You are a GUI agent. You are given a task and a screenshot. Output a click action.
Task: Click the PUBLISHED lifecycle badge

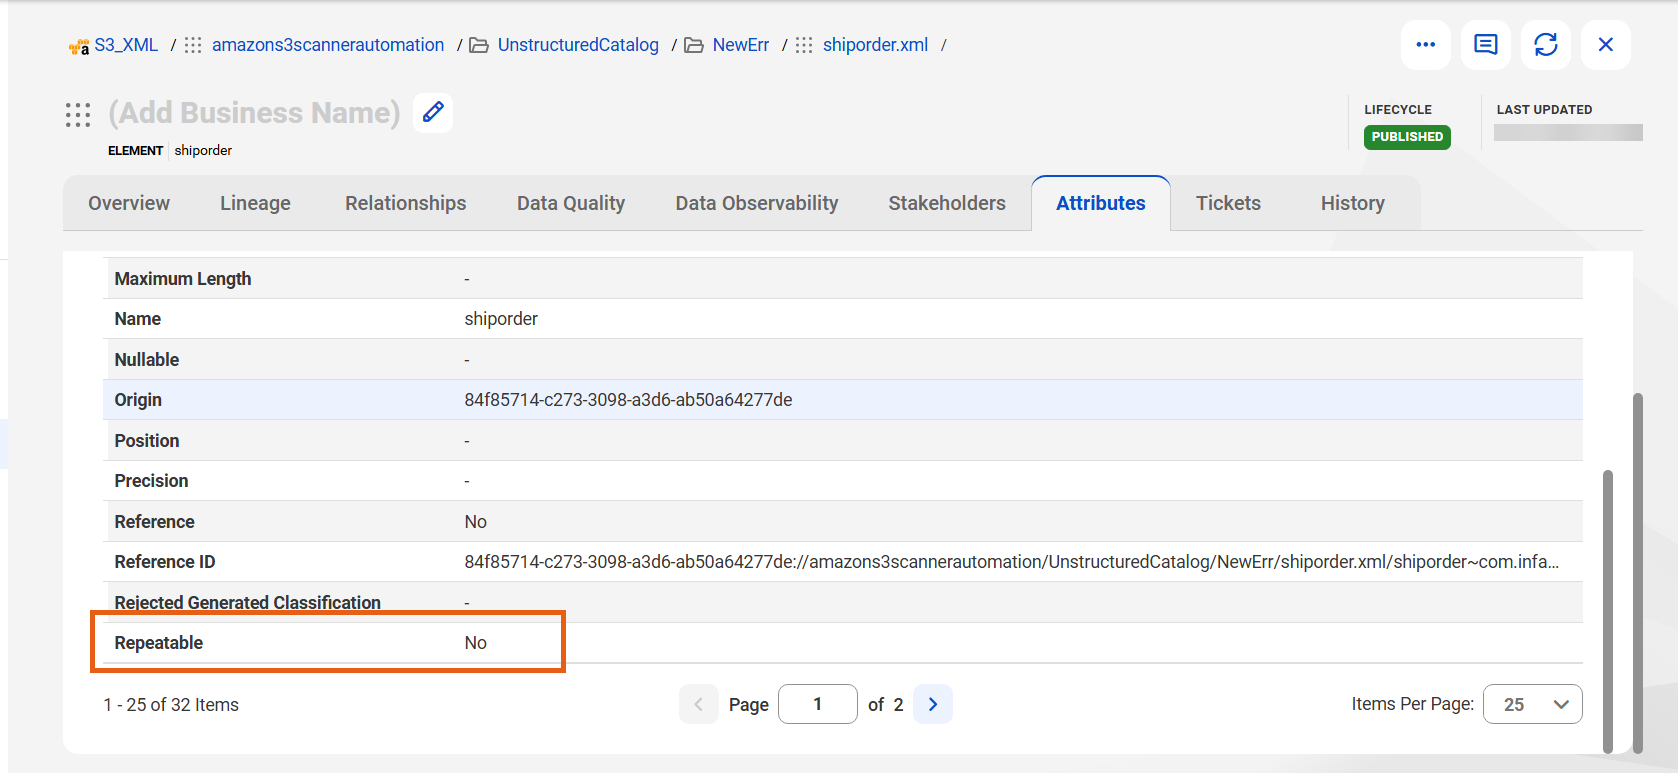click(1407, 137)
